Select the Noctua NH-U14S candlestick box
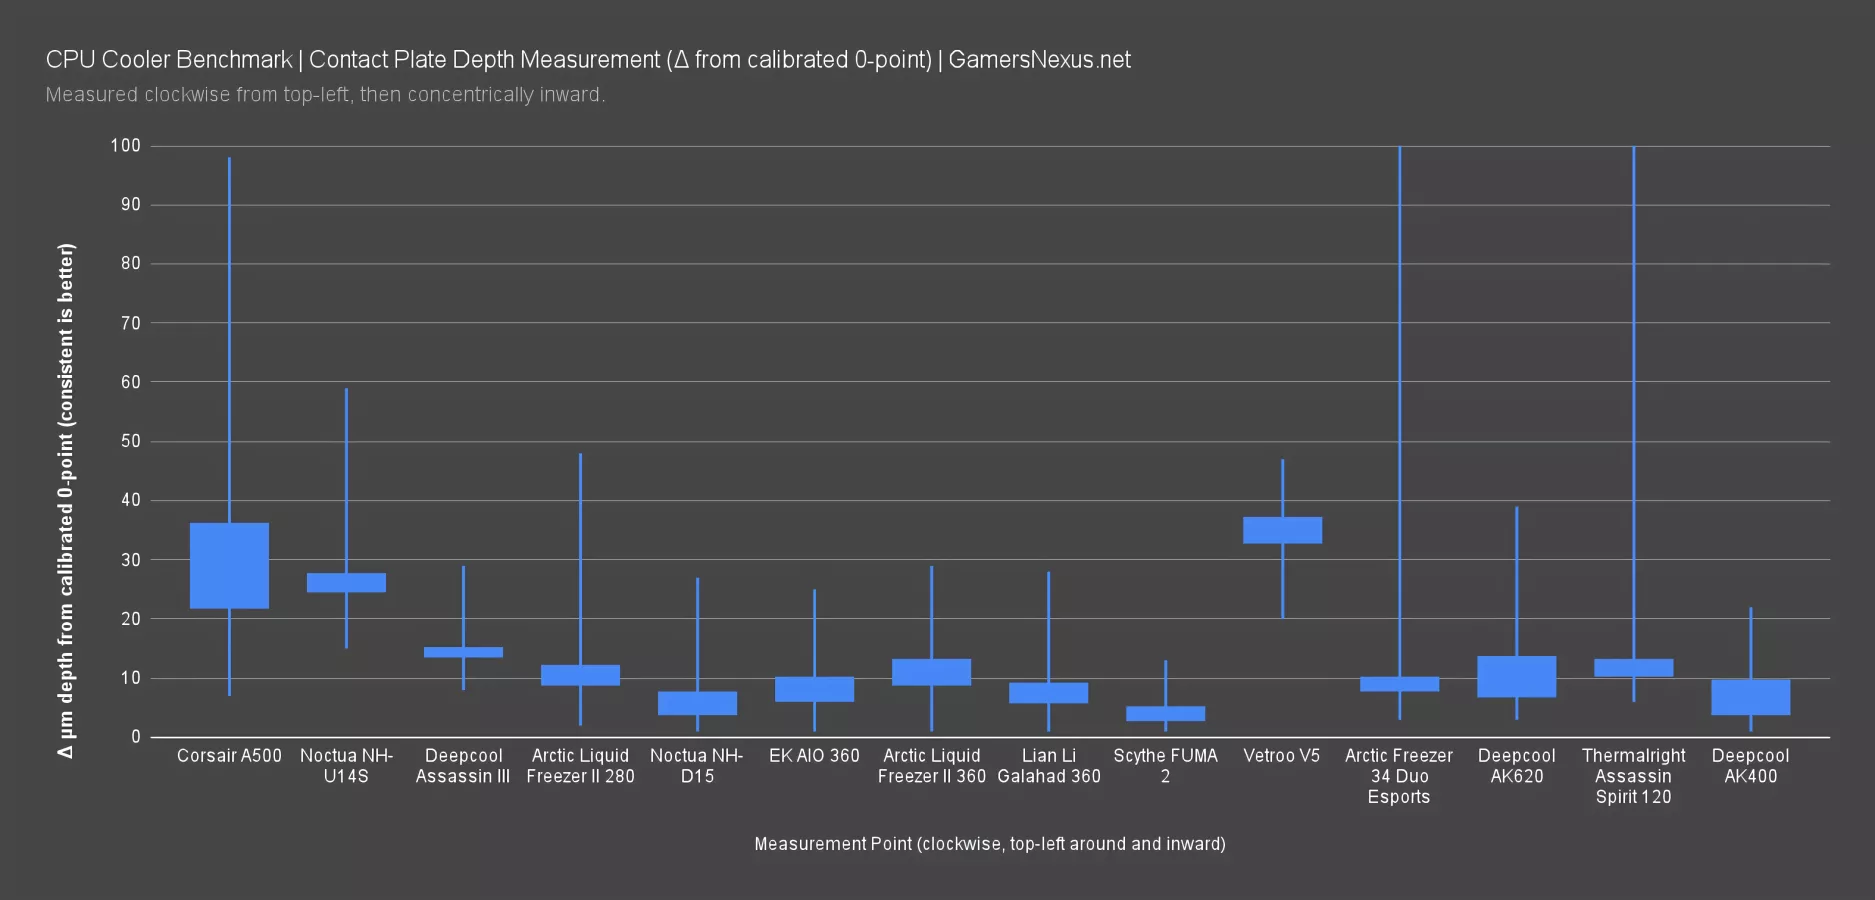Viewport: 1875px width, 900px height. [346, 582]
